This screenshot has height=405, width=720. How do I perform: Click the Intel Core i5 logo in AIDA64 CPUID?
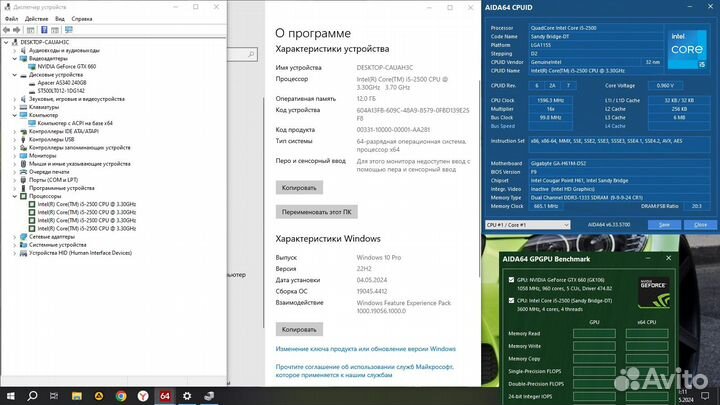coord(687,49)
